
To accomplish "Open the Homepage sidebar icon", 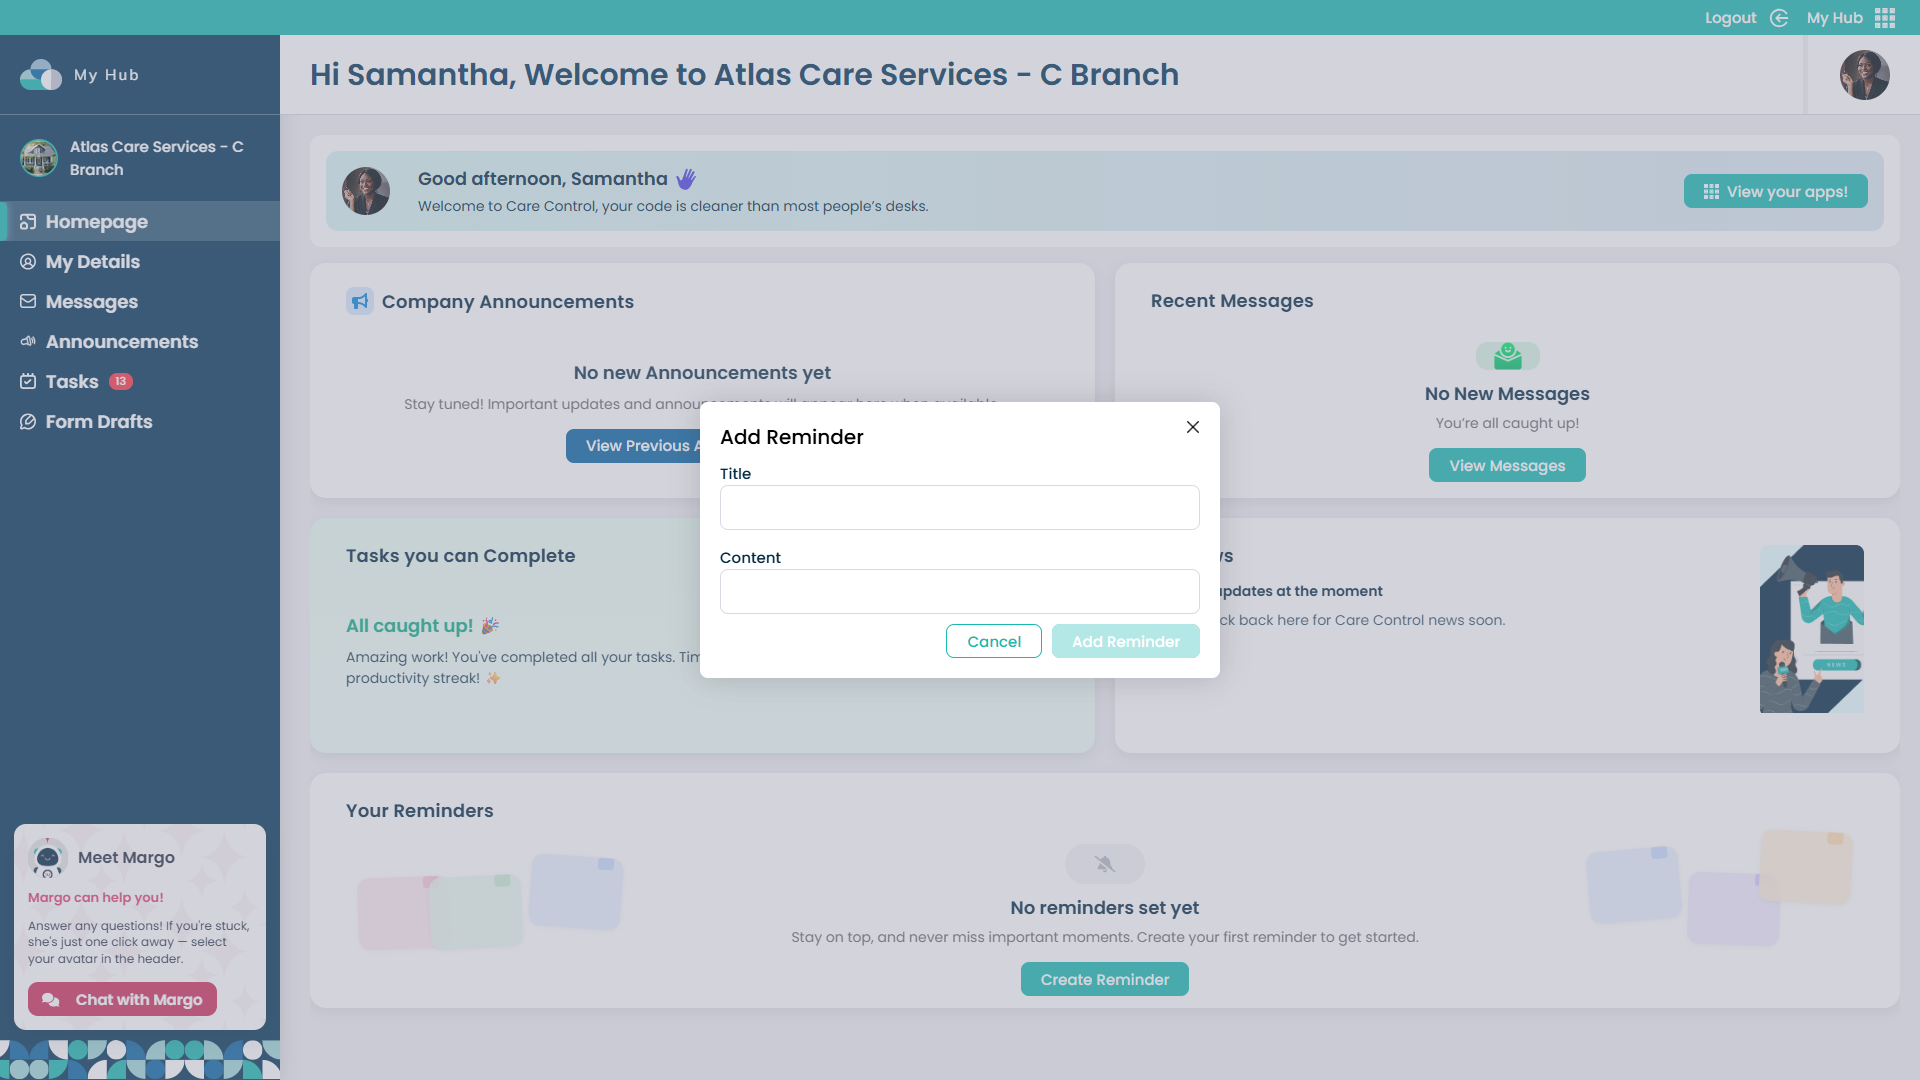I will pyautogui.click(x=28, y=221).
